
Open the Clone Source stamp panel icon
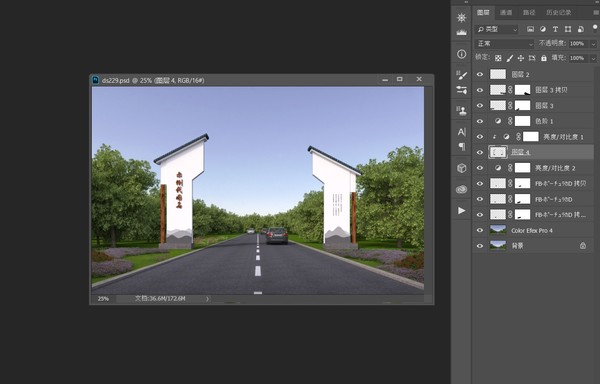(461, 111)
